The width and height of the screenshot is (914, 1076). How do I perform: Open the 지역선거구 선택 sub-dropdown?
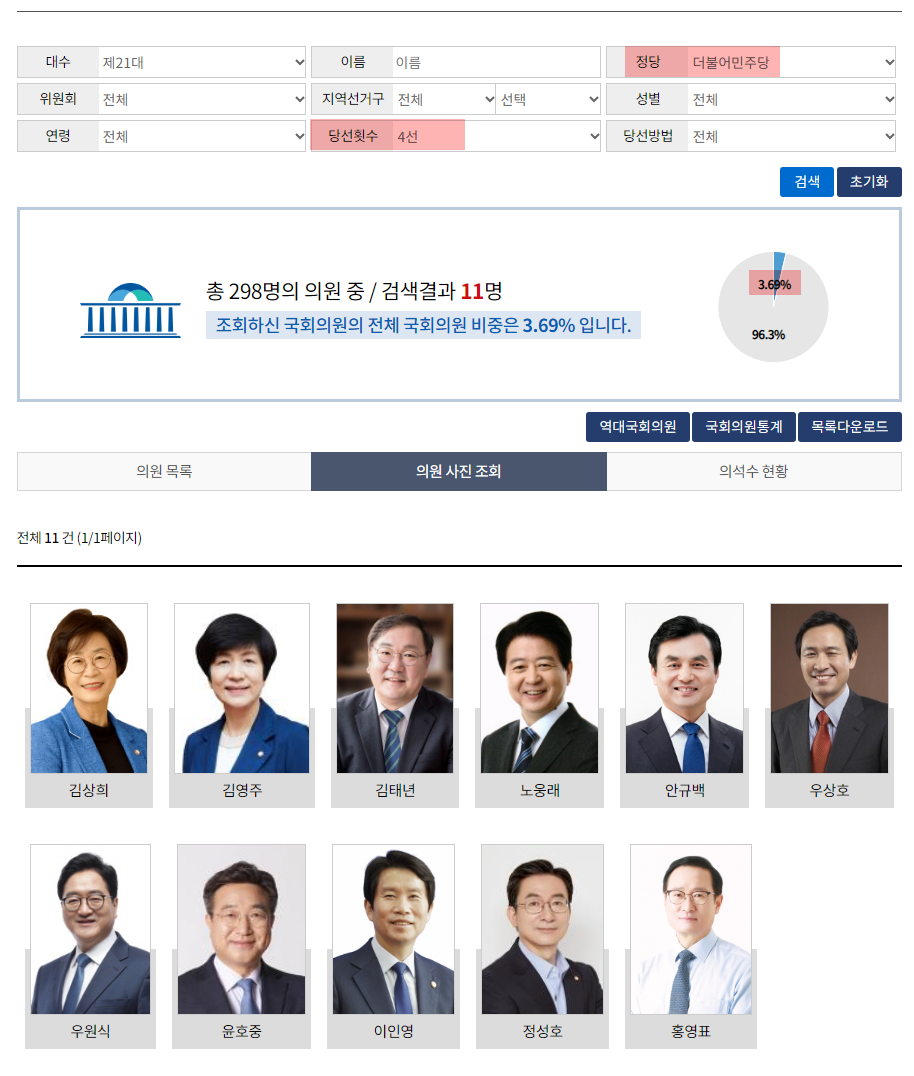(549, 99)
